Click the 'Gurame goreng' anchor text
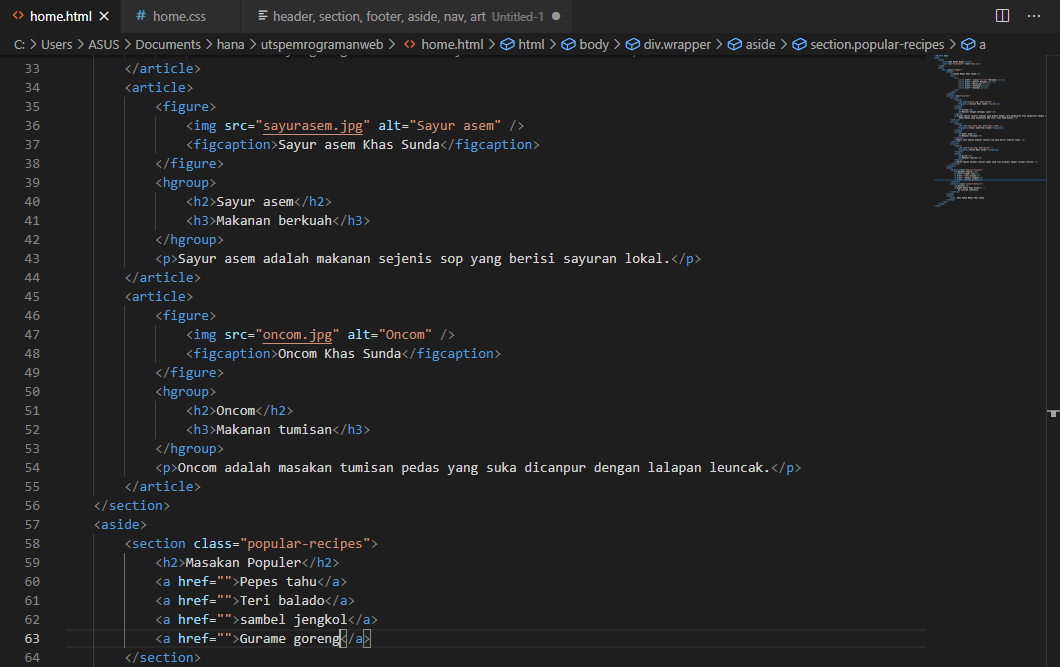 click(x=289, y=639)
